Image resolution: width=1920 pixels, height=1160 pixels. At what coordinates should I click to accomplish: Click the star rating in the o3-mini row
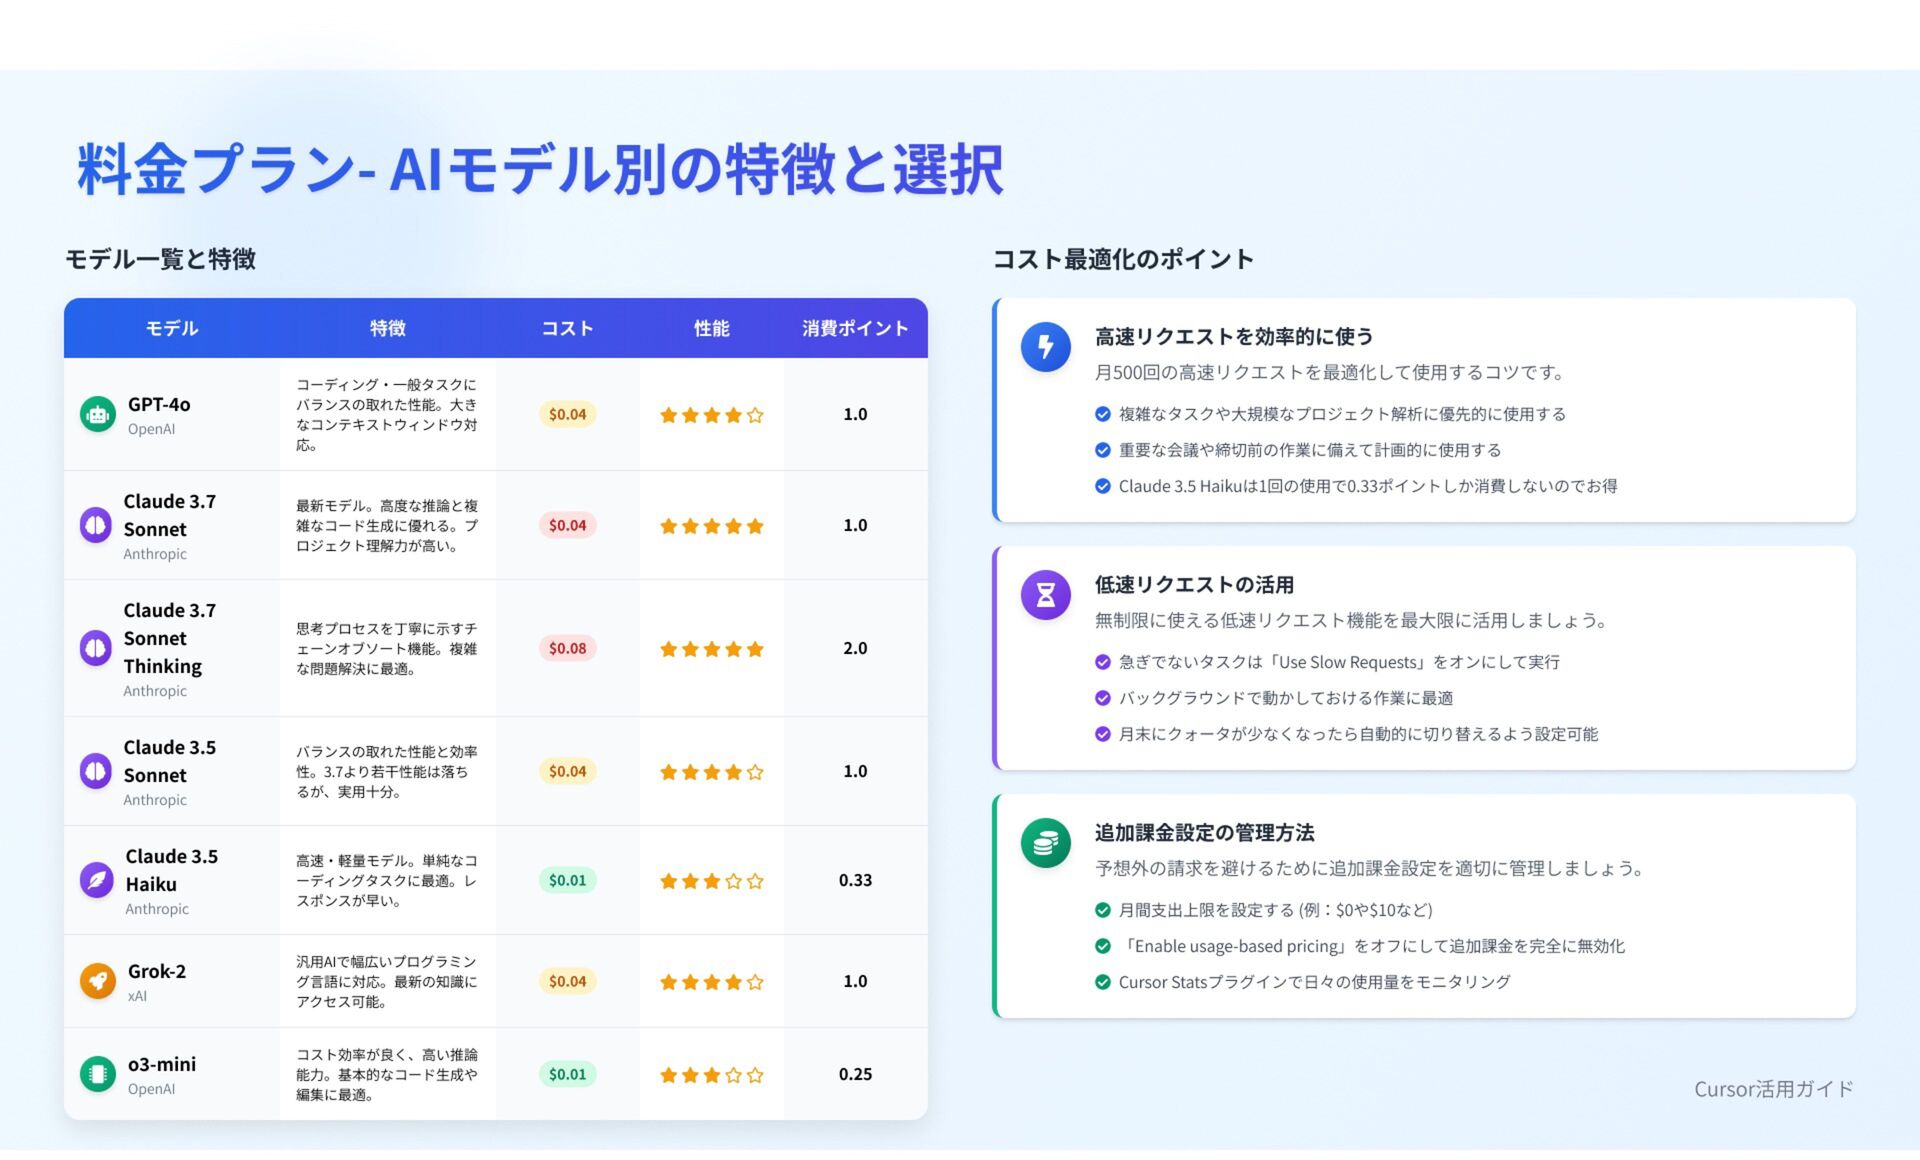click(711, 1075)
